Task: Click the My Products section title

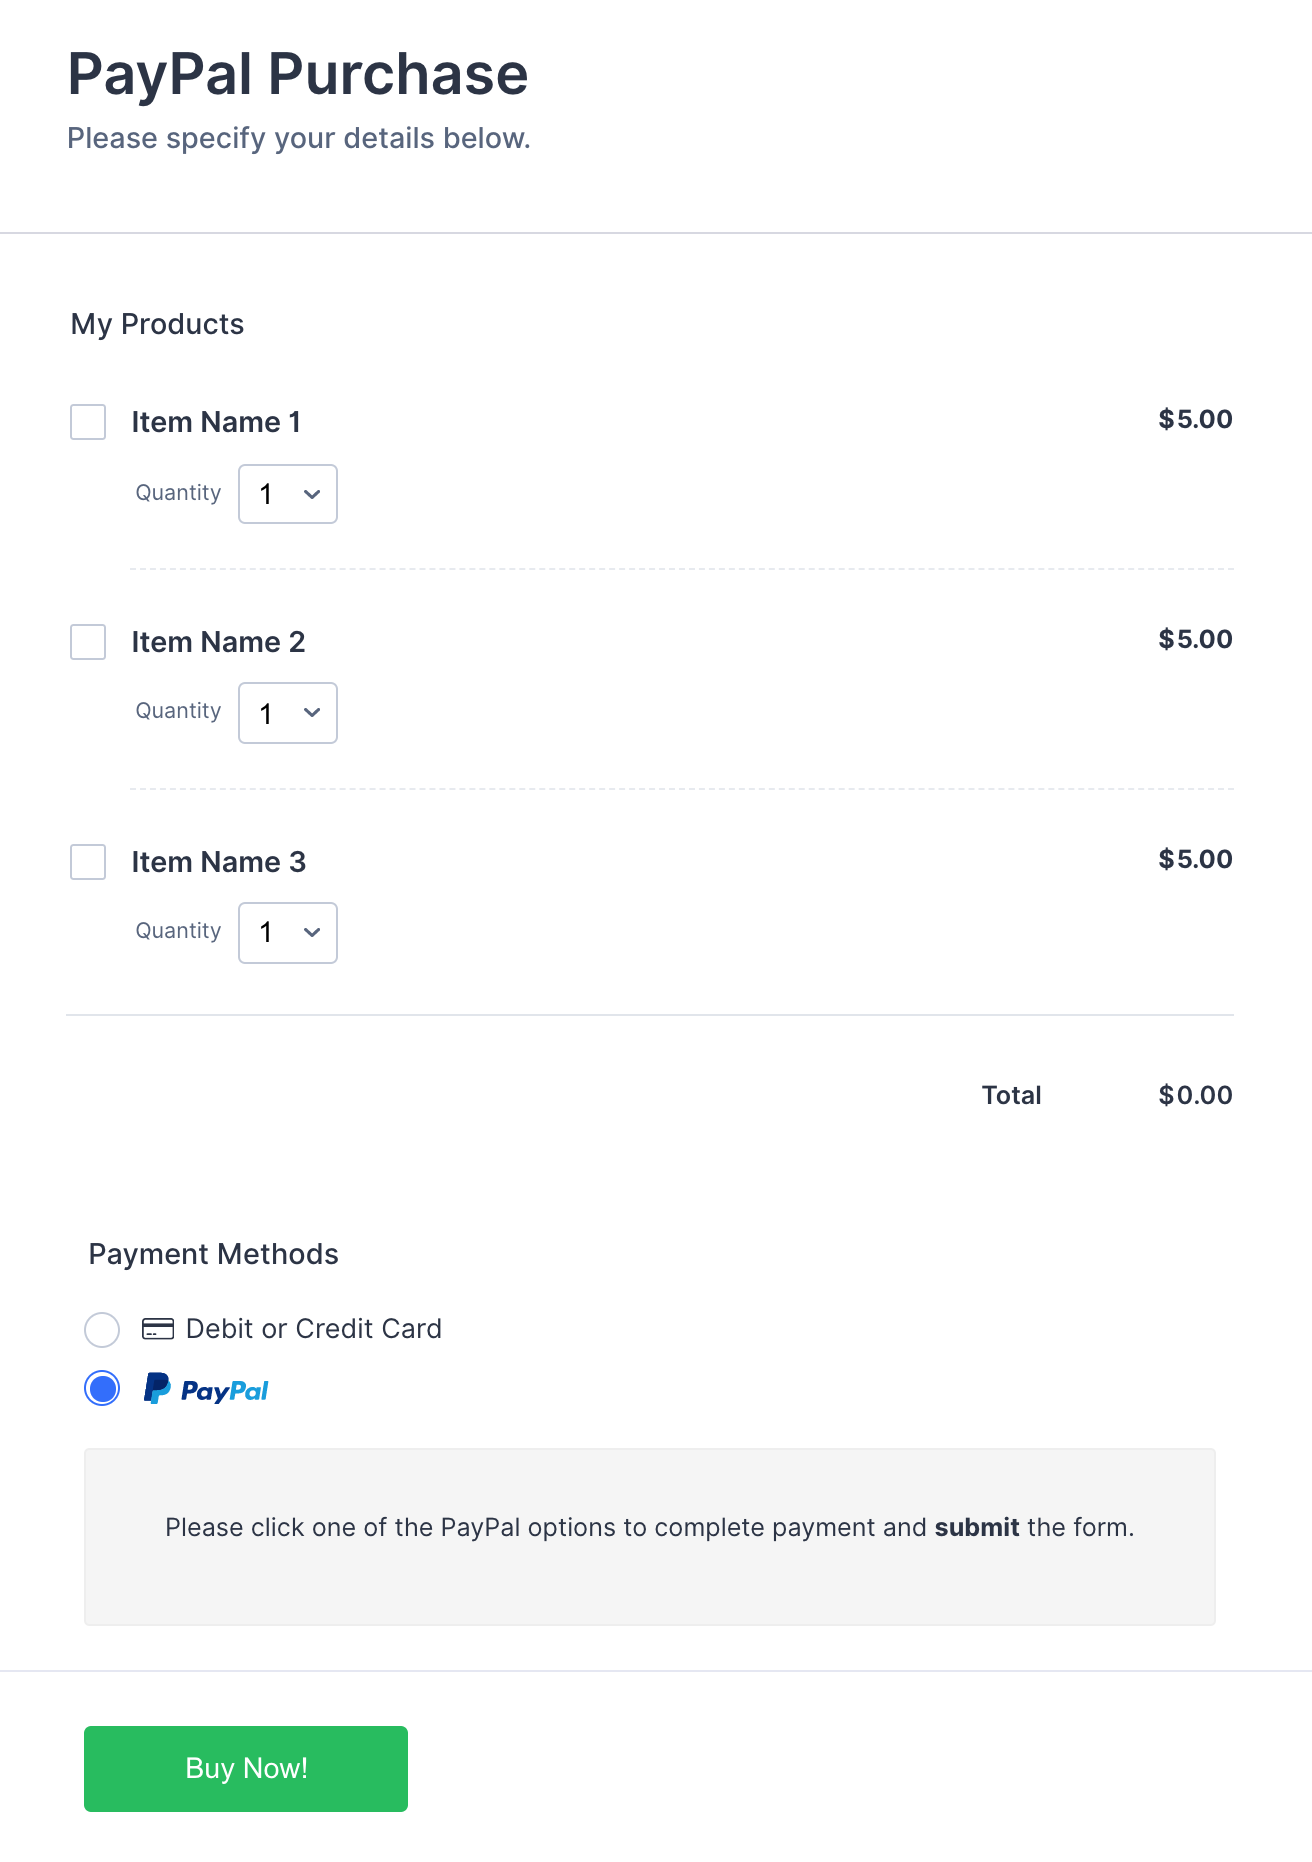Action: tap(157, 324)
